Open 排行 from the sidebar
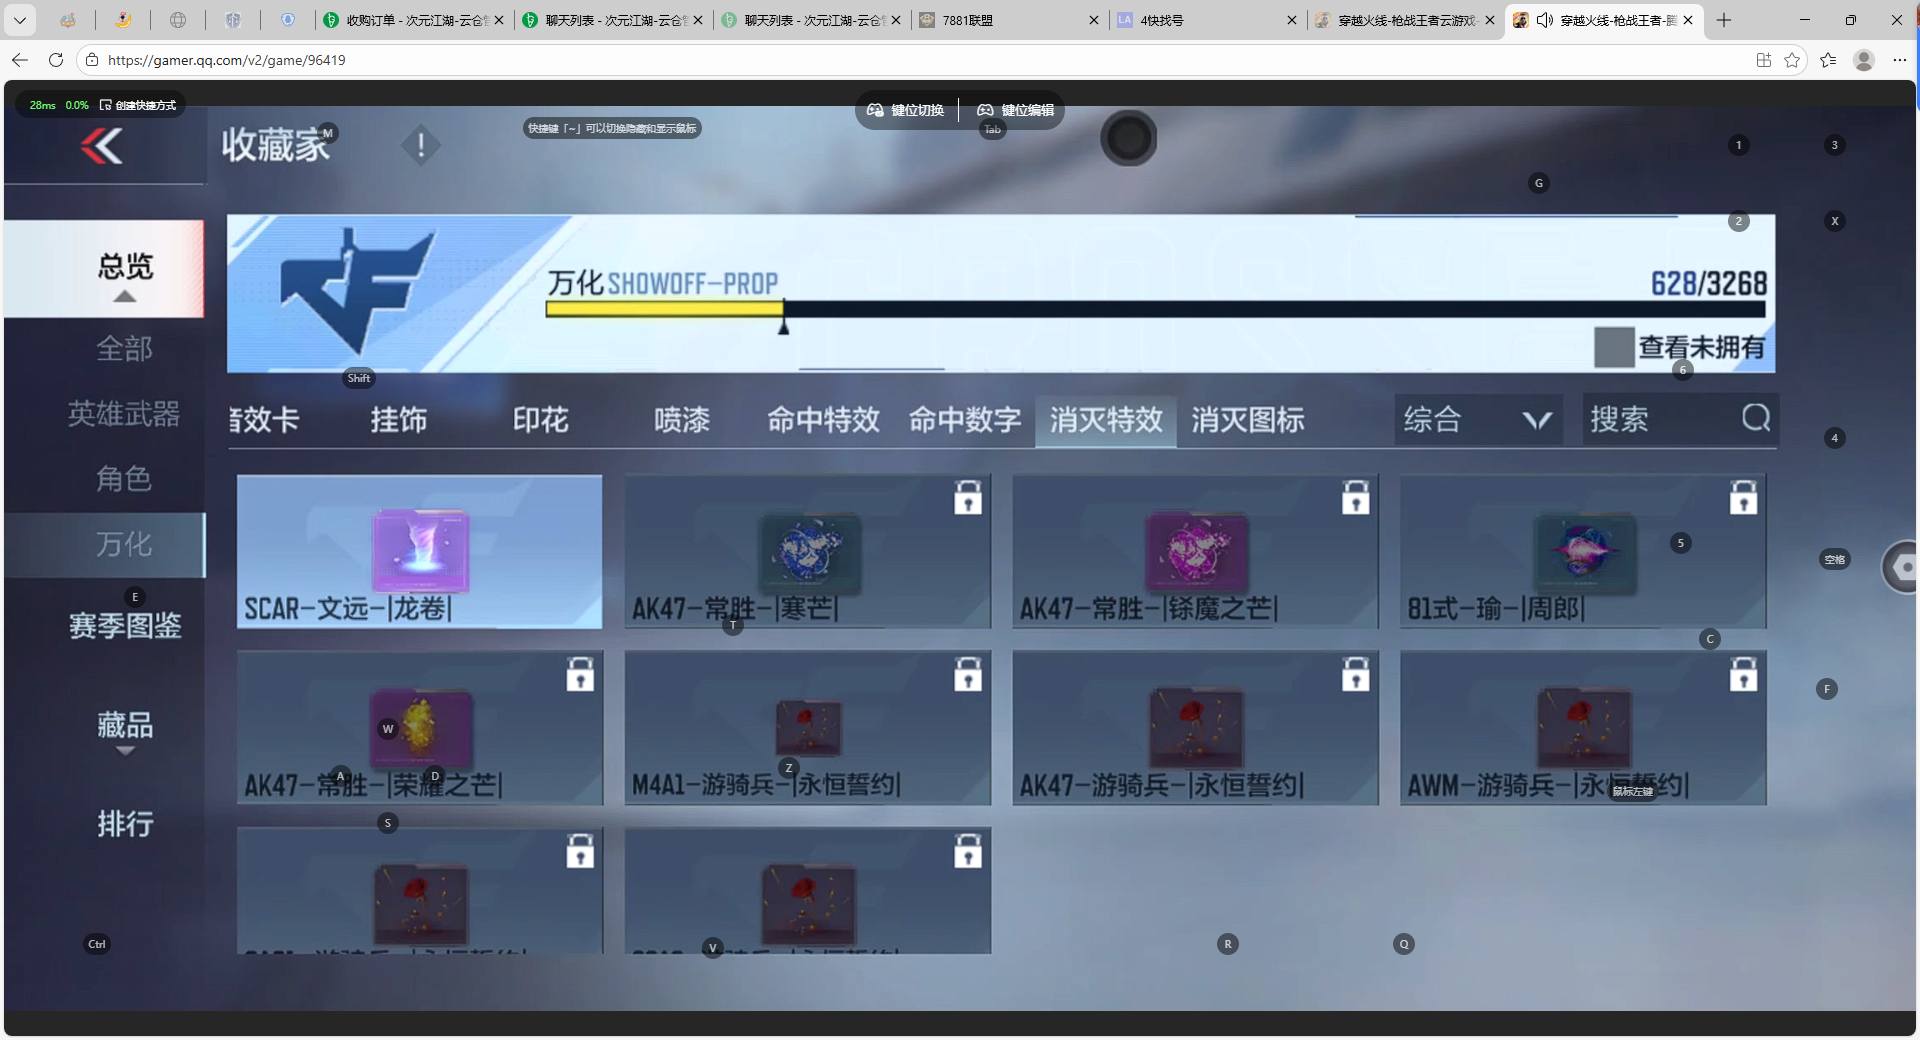The width and height of the screenshot is (1920, 1040). 124,824
